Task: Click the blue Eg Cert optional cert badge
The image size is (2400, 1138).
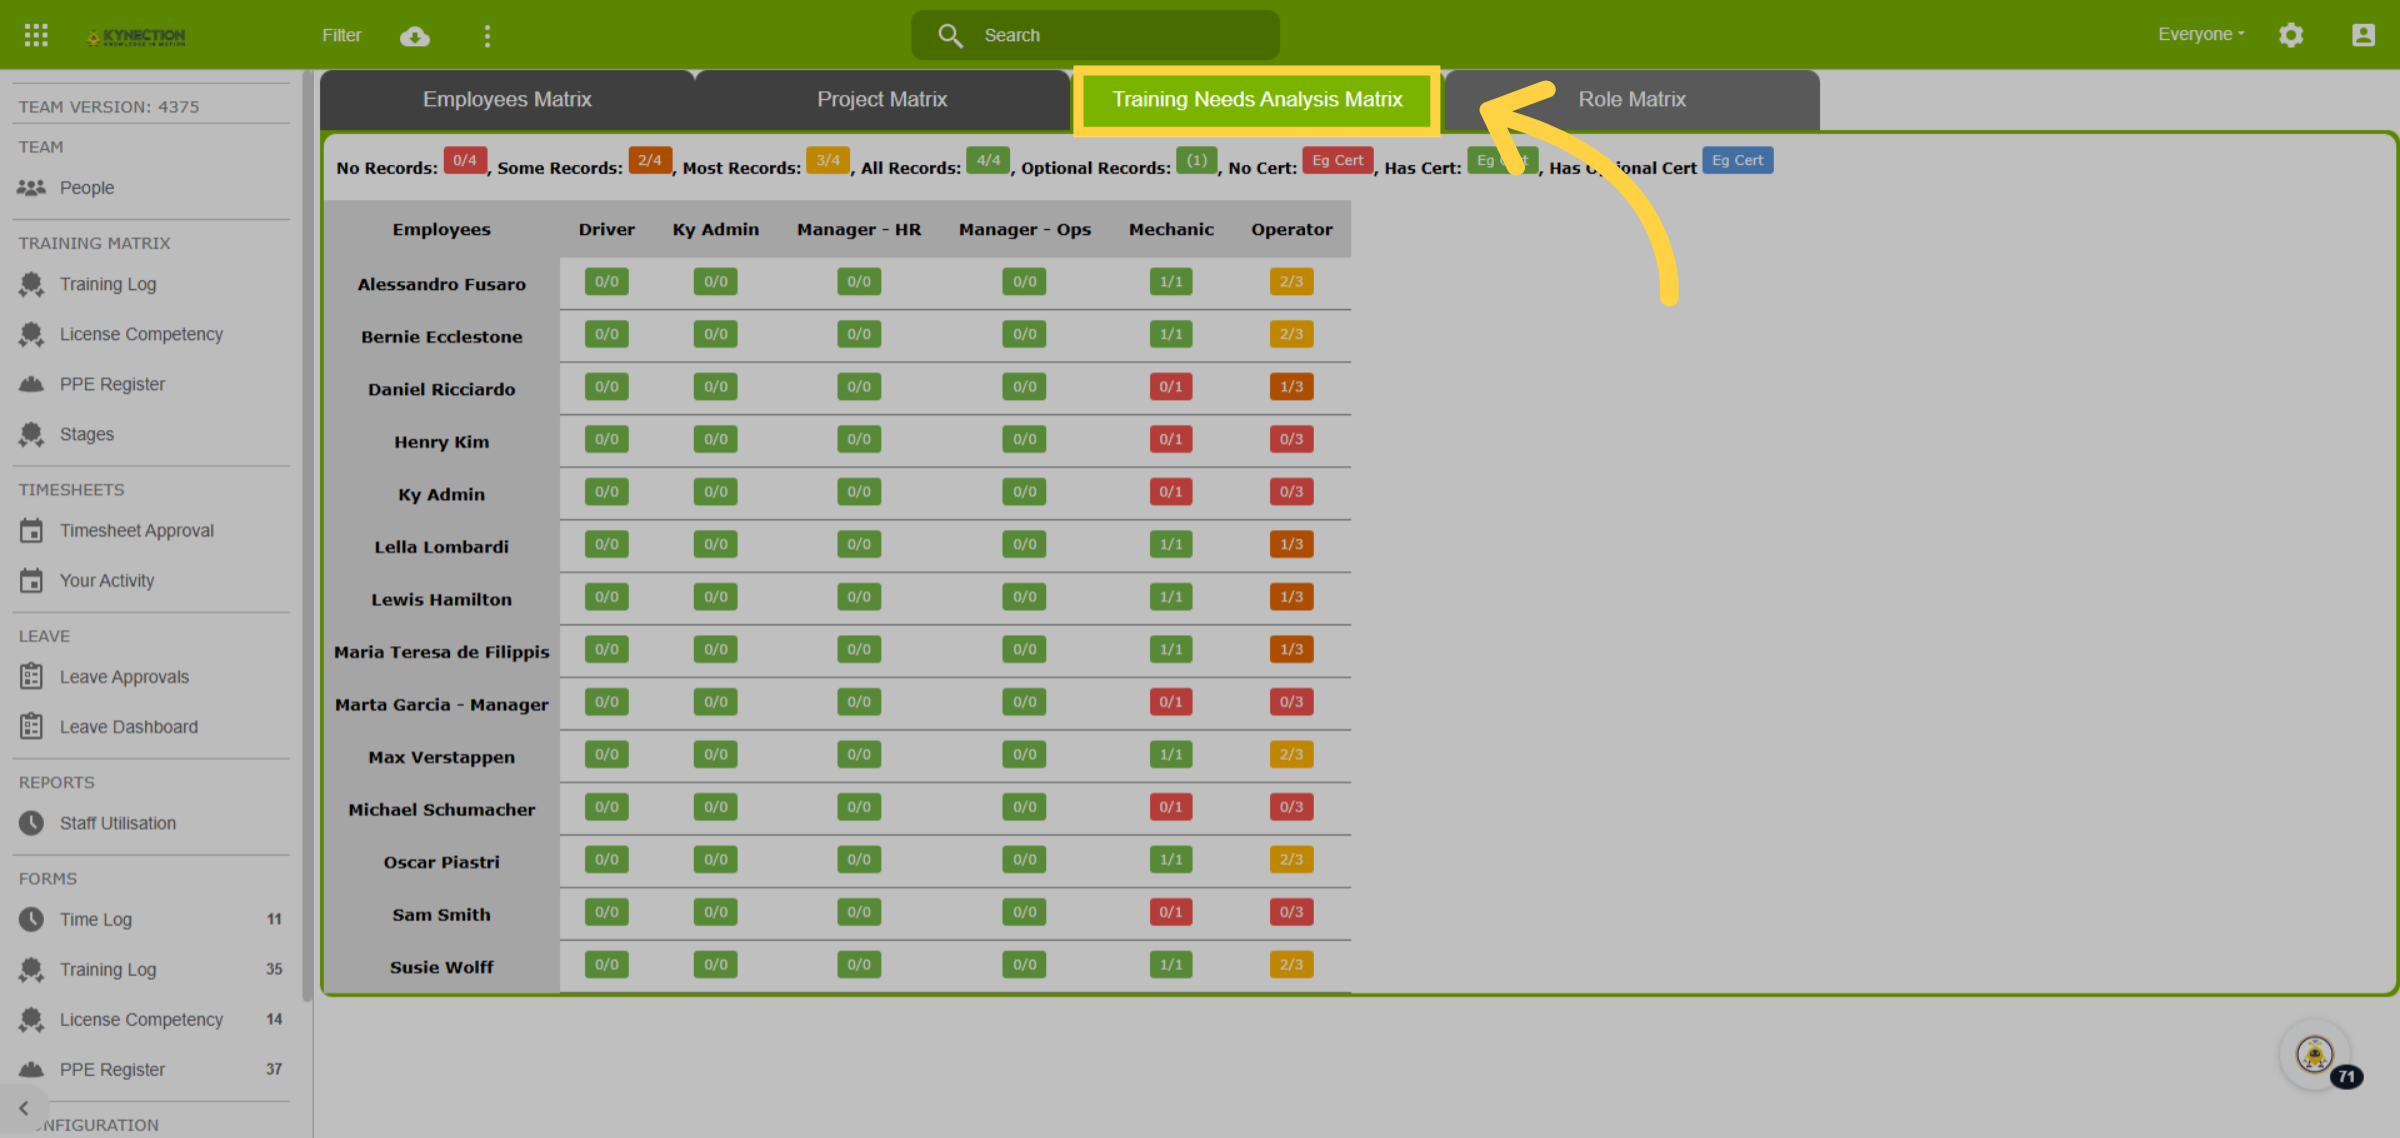Action: 1737,160
